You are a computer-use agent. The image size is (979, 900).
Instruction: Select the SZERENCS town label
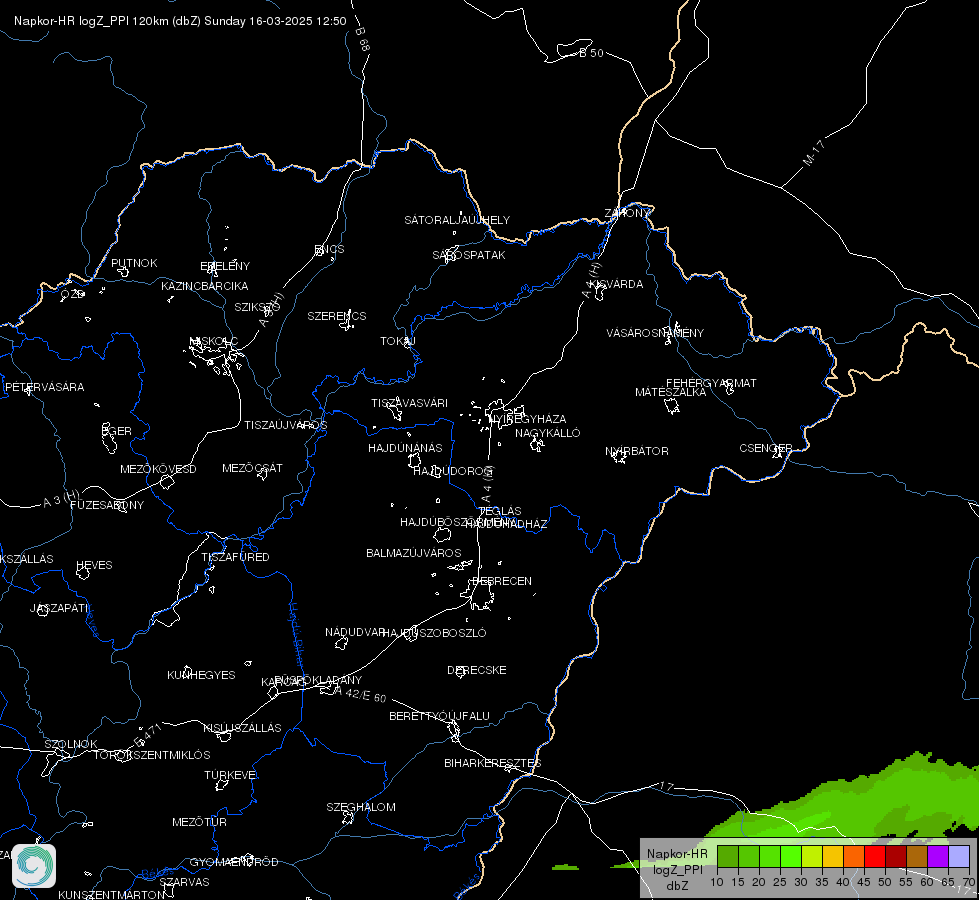coord(337,316)
